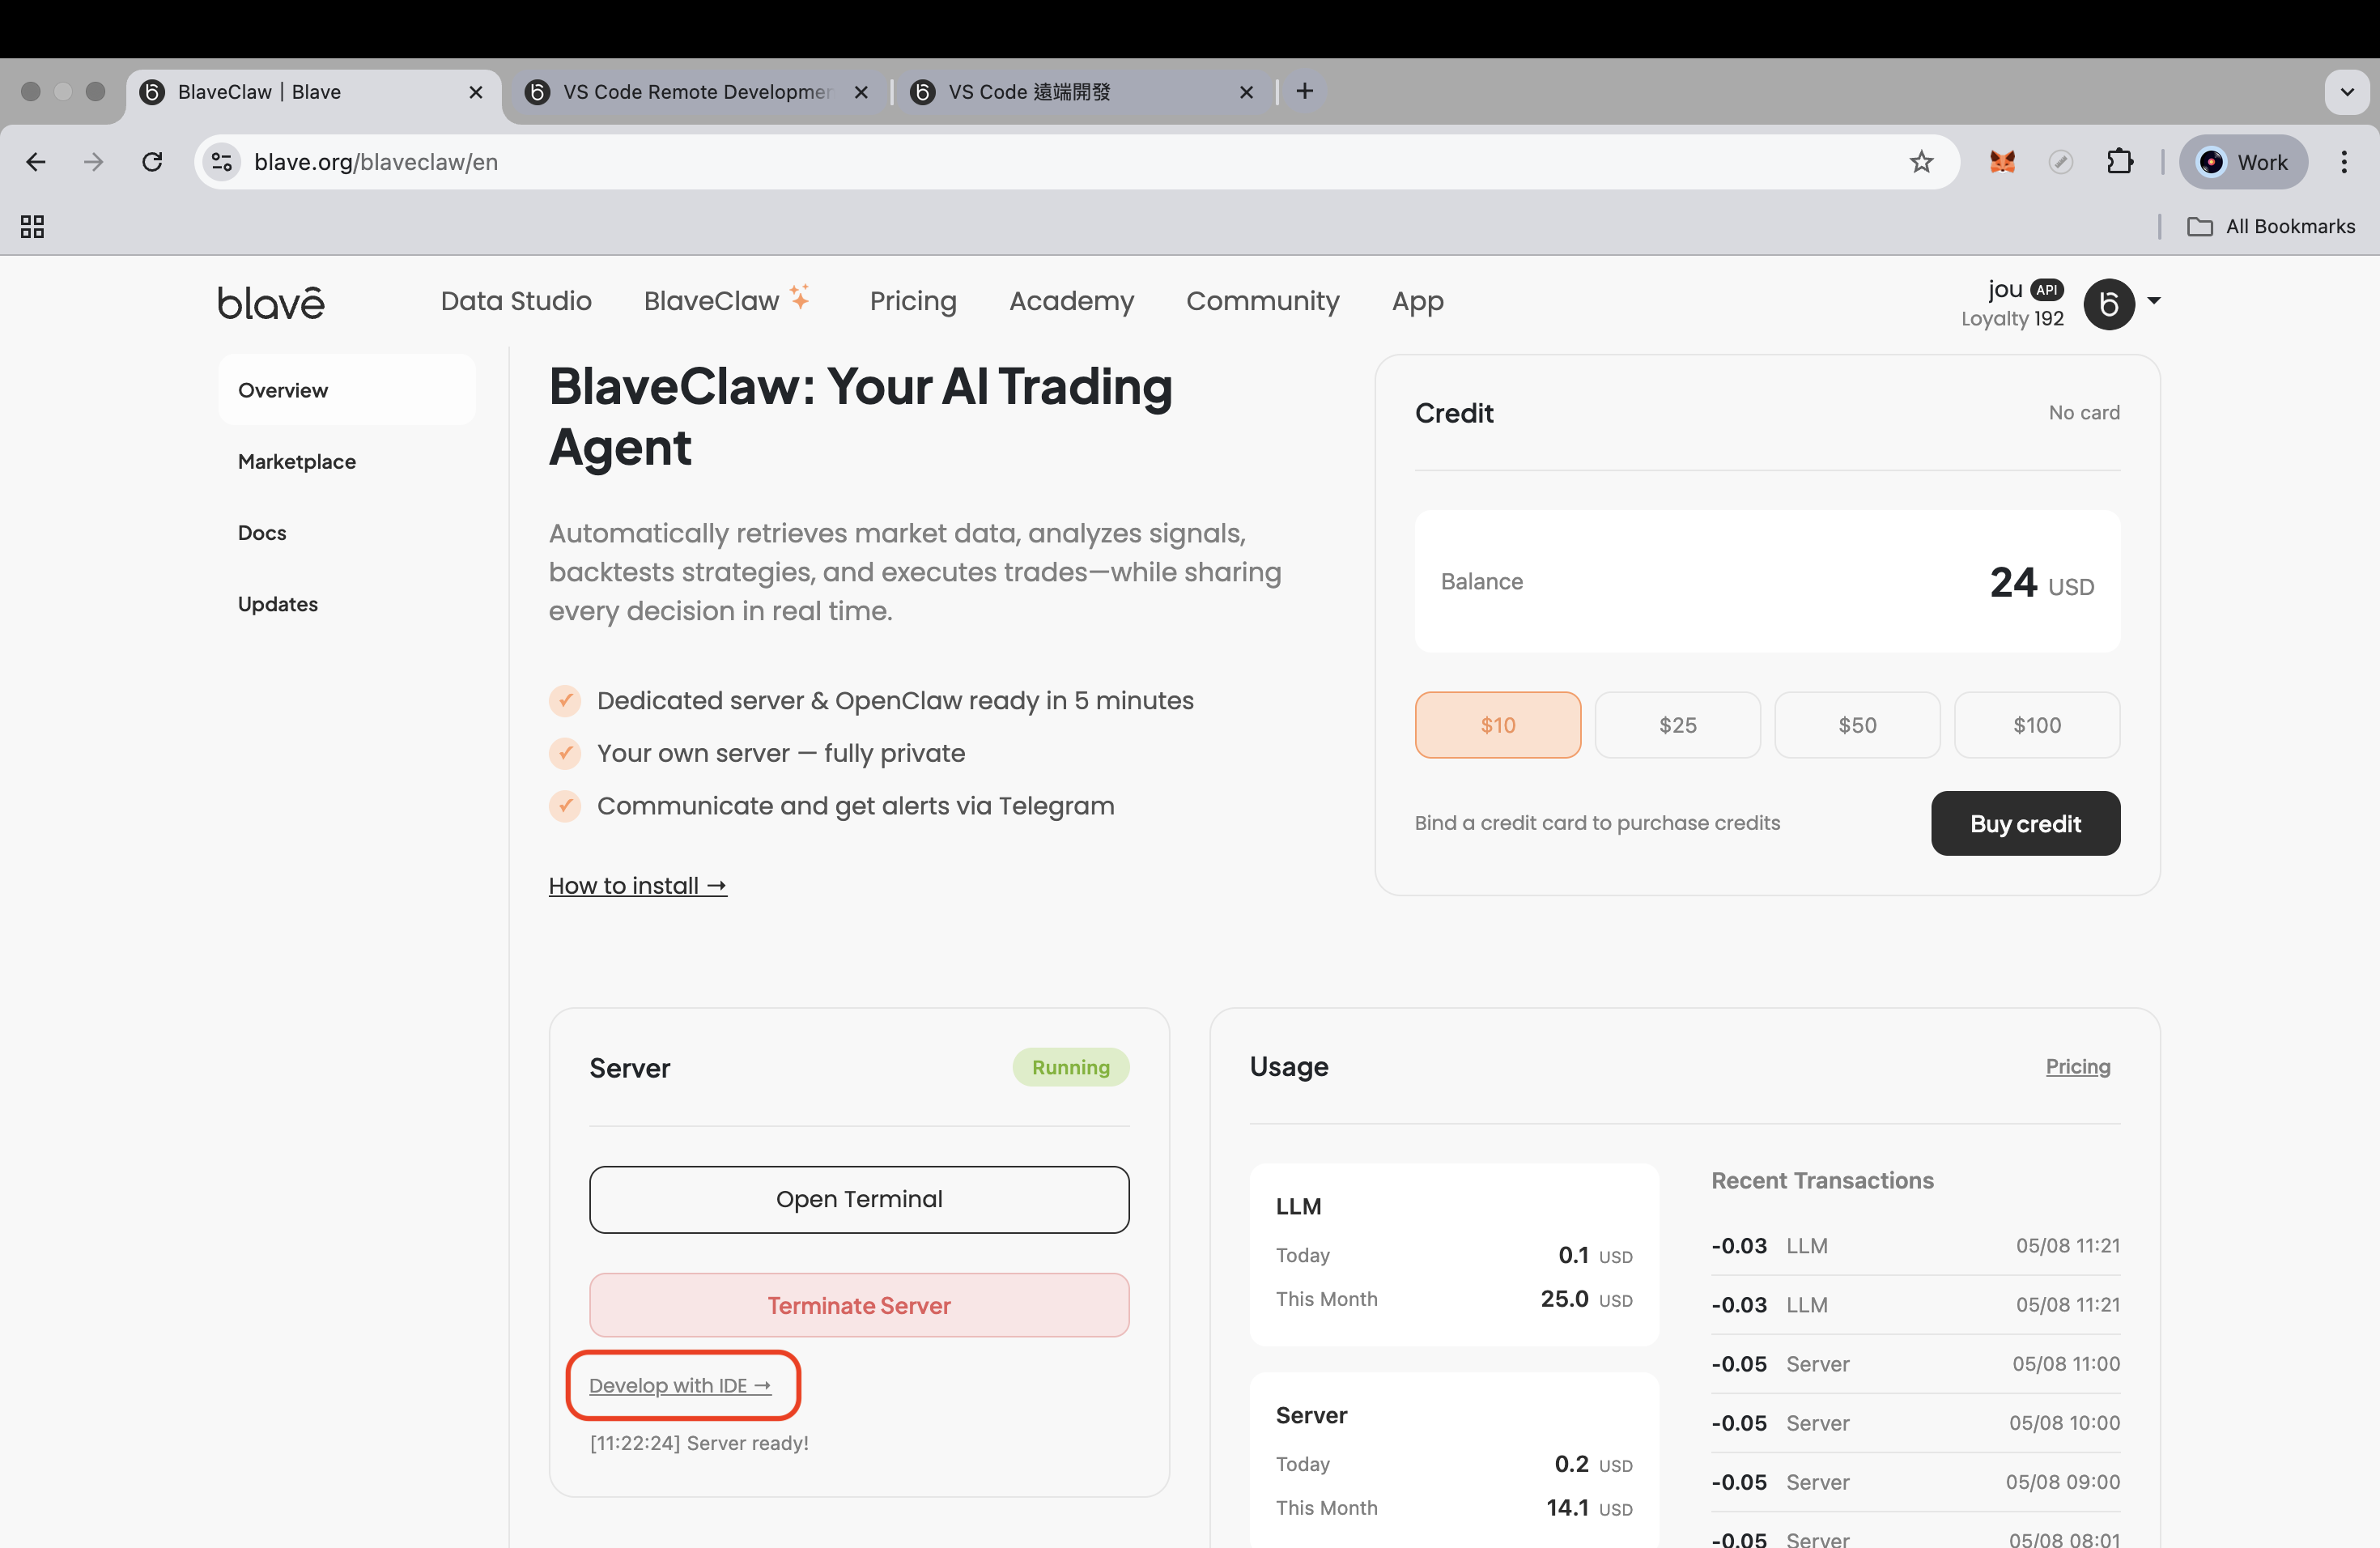Open the MetaMask fox extension
2380x1548 pixels.
click(2002, 162)
